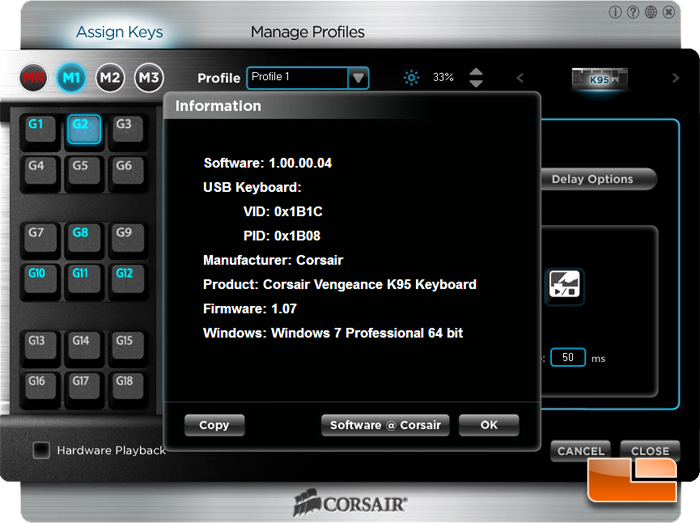Click the MR macro record button

tap(33, 78)
